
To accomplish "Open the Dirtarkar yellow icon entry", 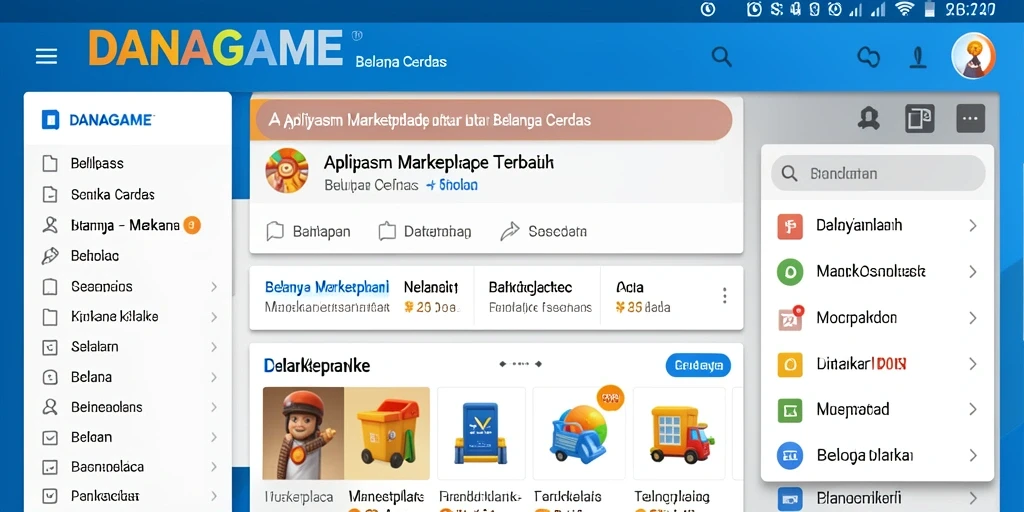I will 878,364.
